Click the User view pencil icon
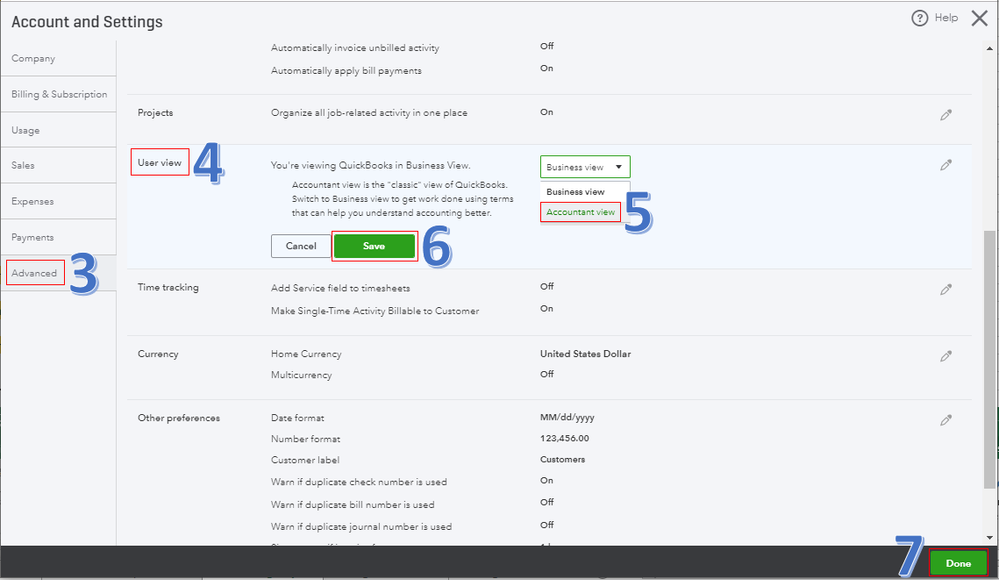The image size is (999, 580). [x=946, y=165]
